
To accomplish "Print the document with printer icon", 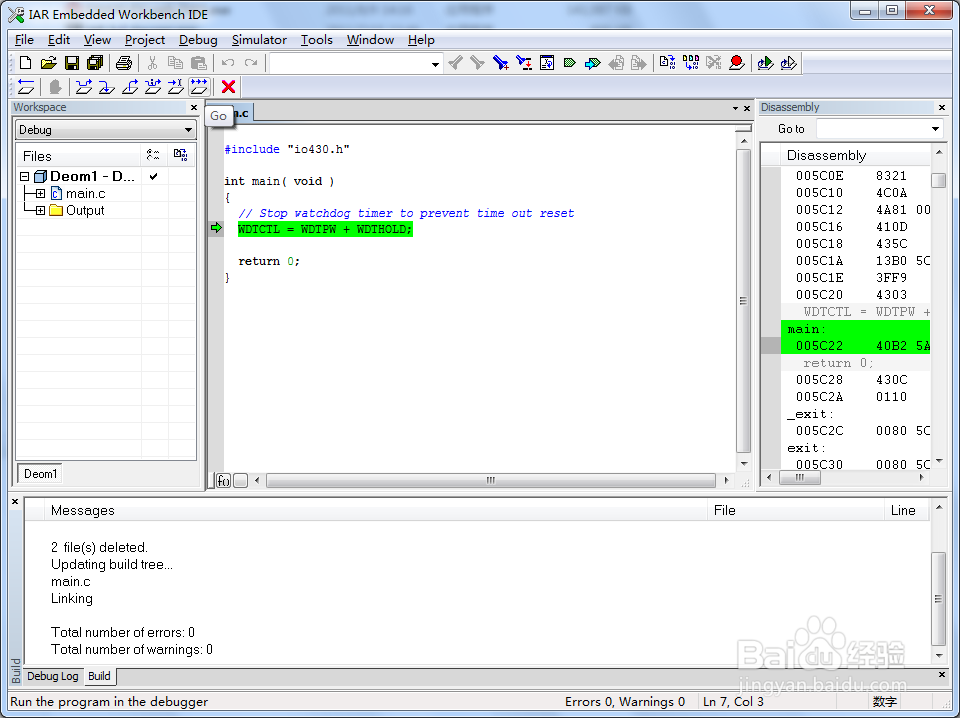I will (124, 62).
